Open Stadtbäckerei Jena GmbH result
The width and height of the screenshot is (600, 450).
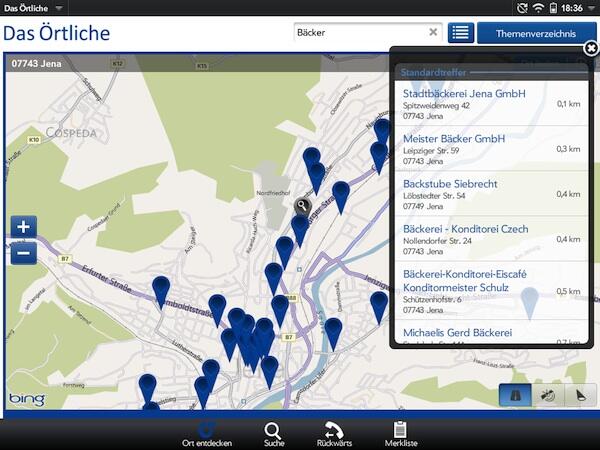click(x=491, y=103)
